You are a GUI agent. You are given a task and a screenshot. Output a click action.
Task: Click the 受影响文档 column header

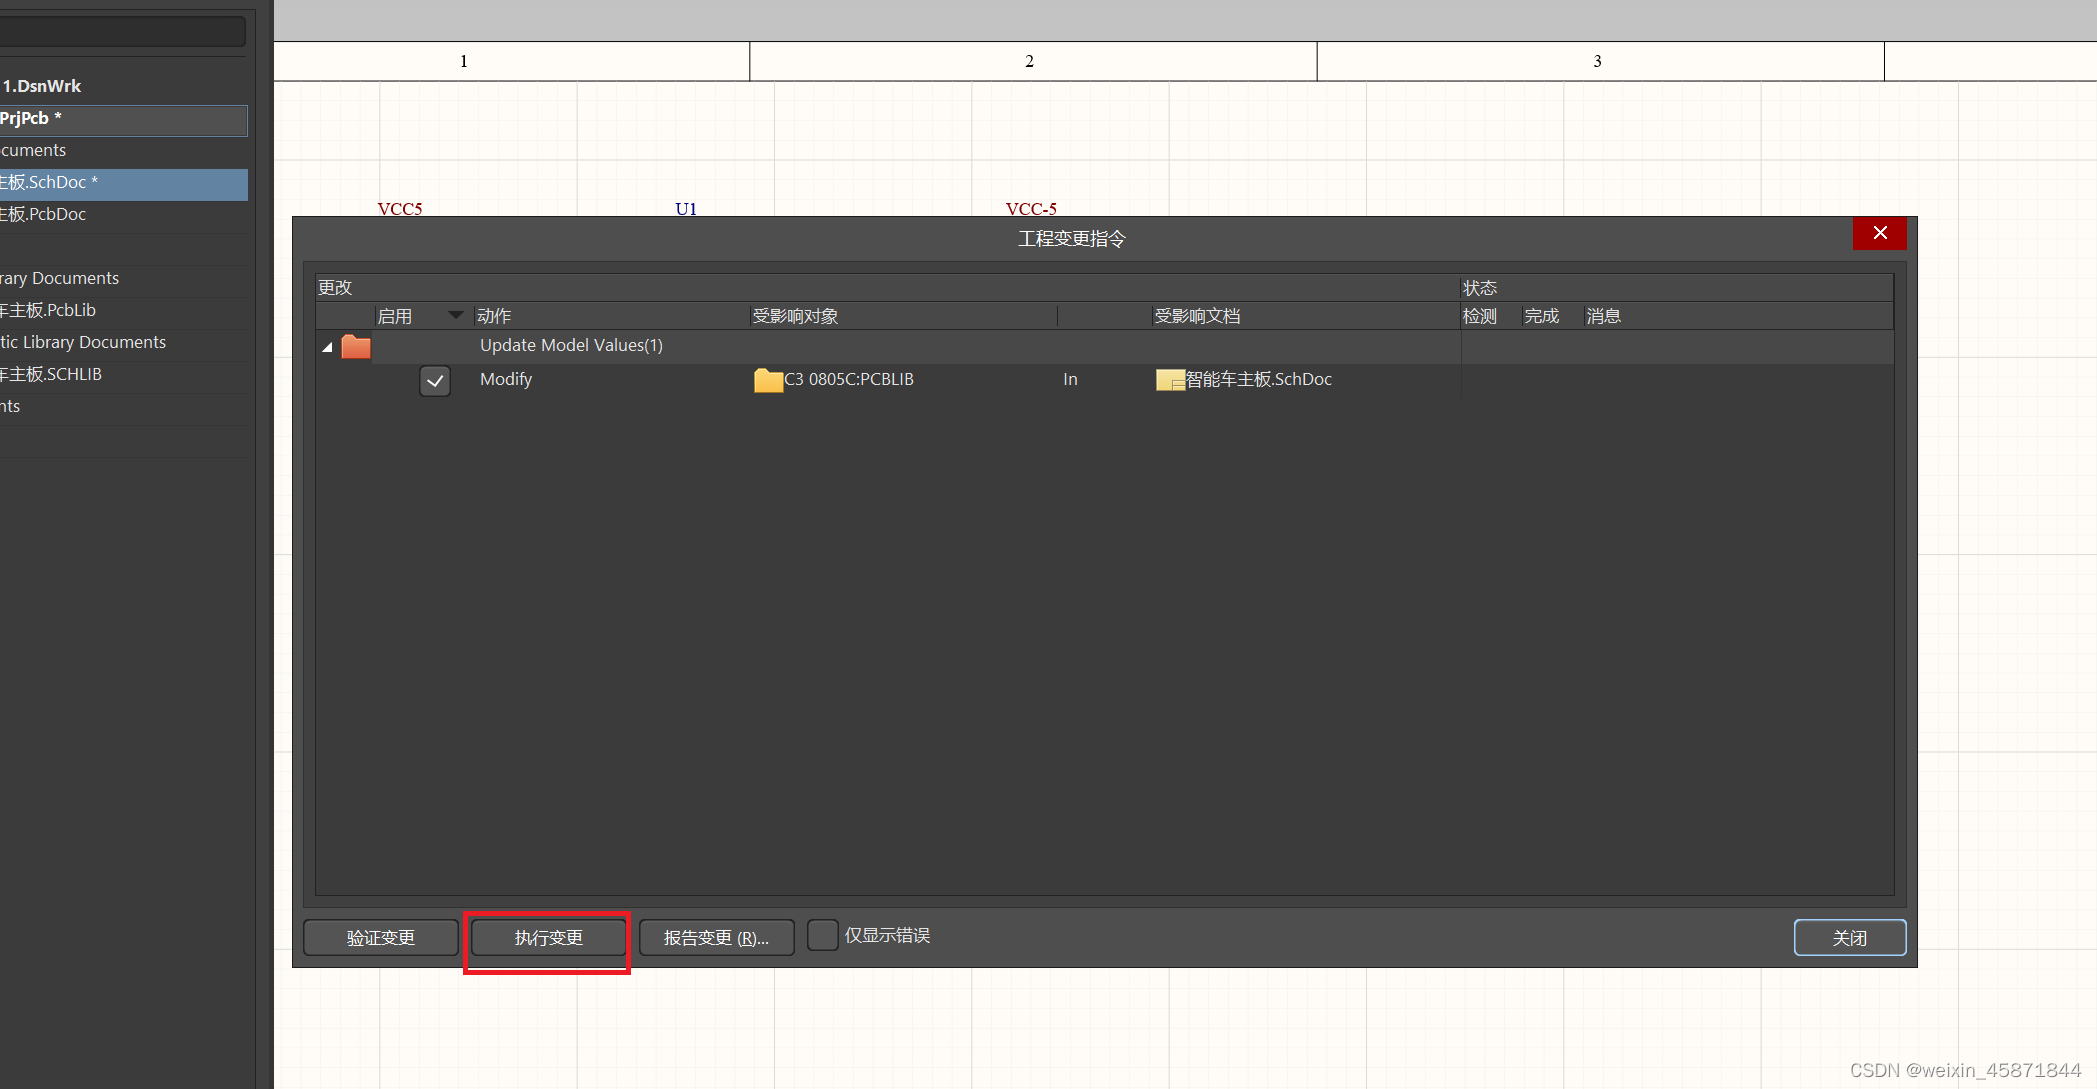(1197, 316)
